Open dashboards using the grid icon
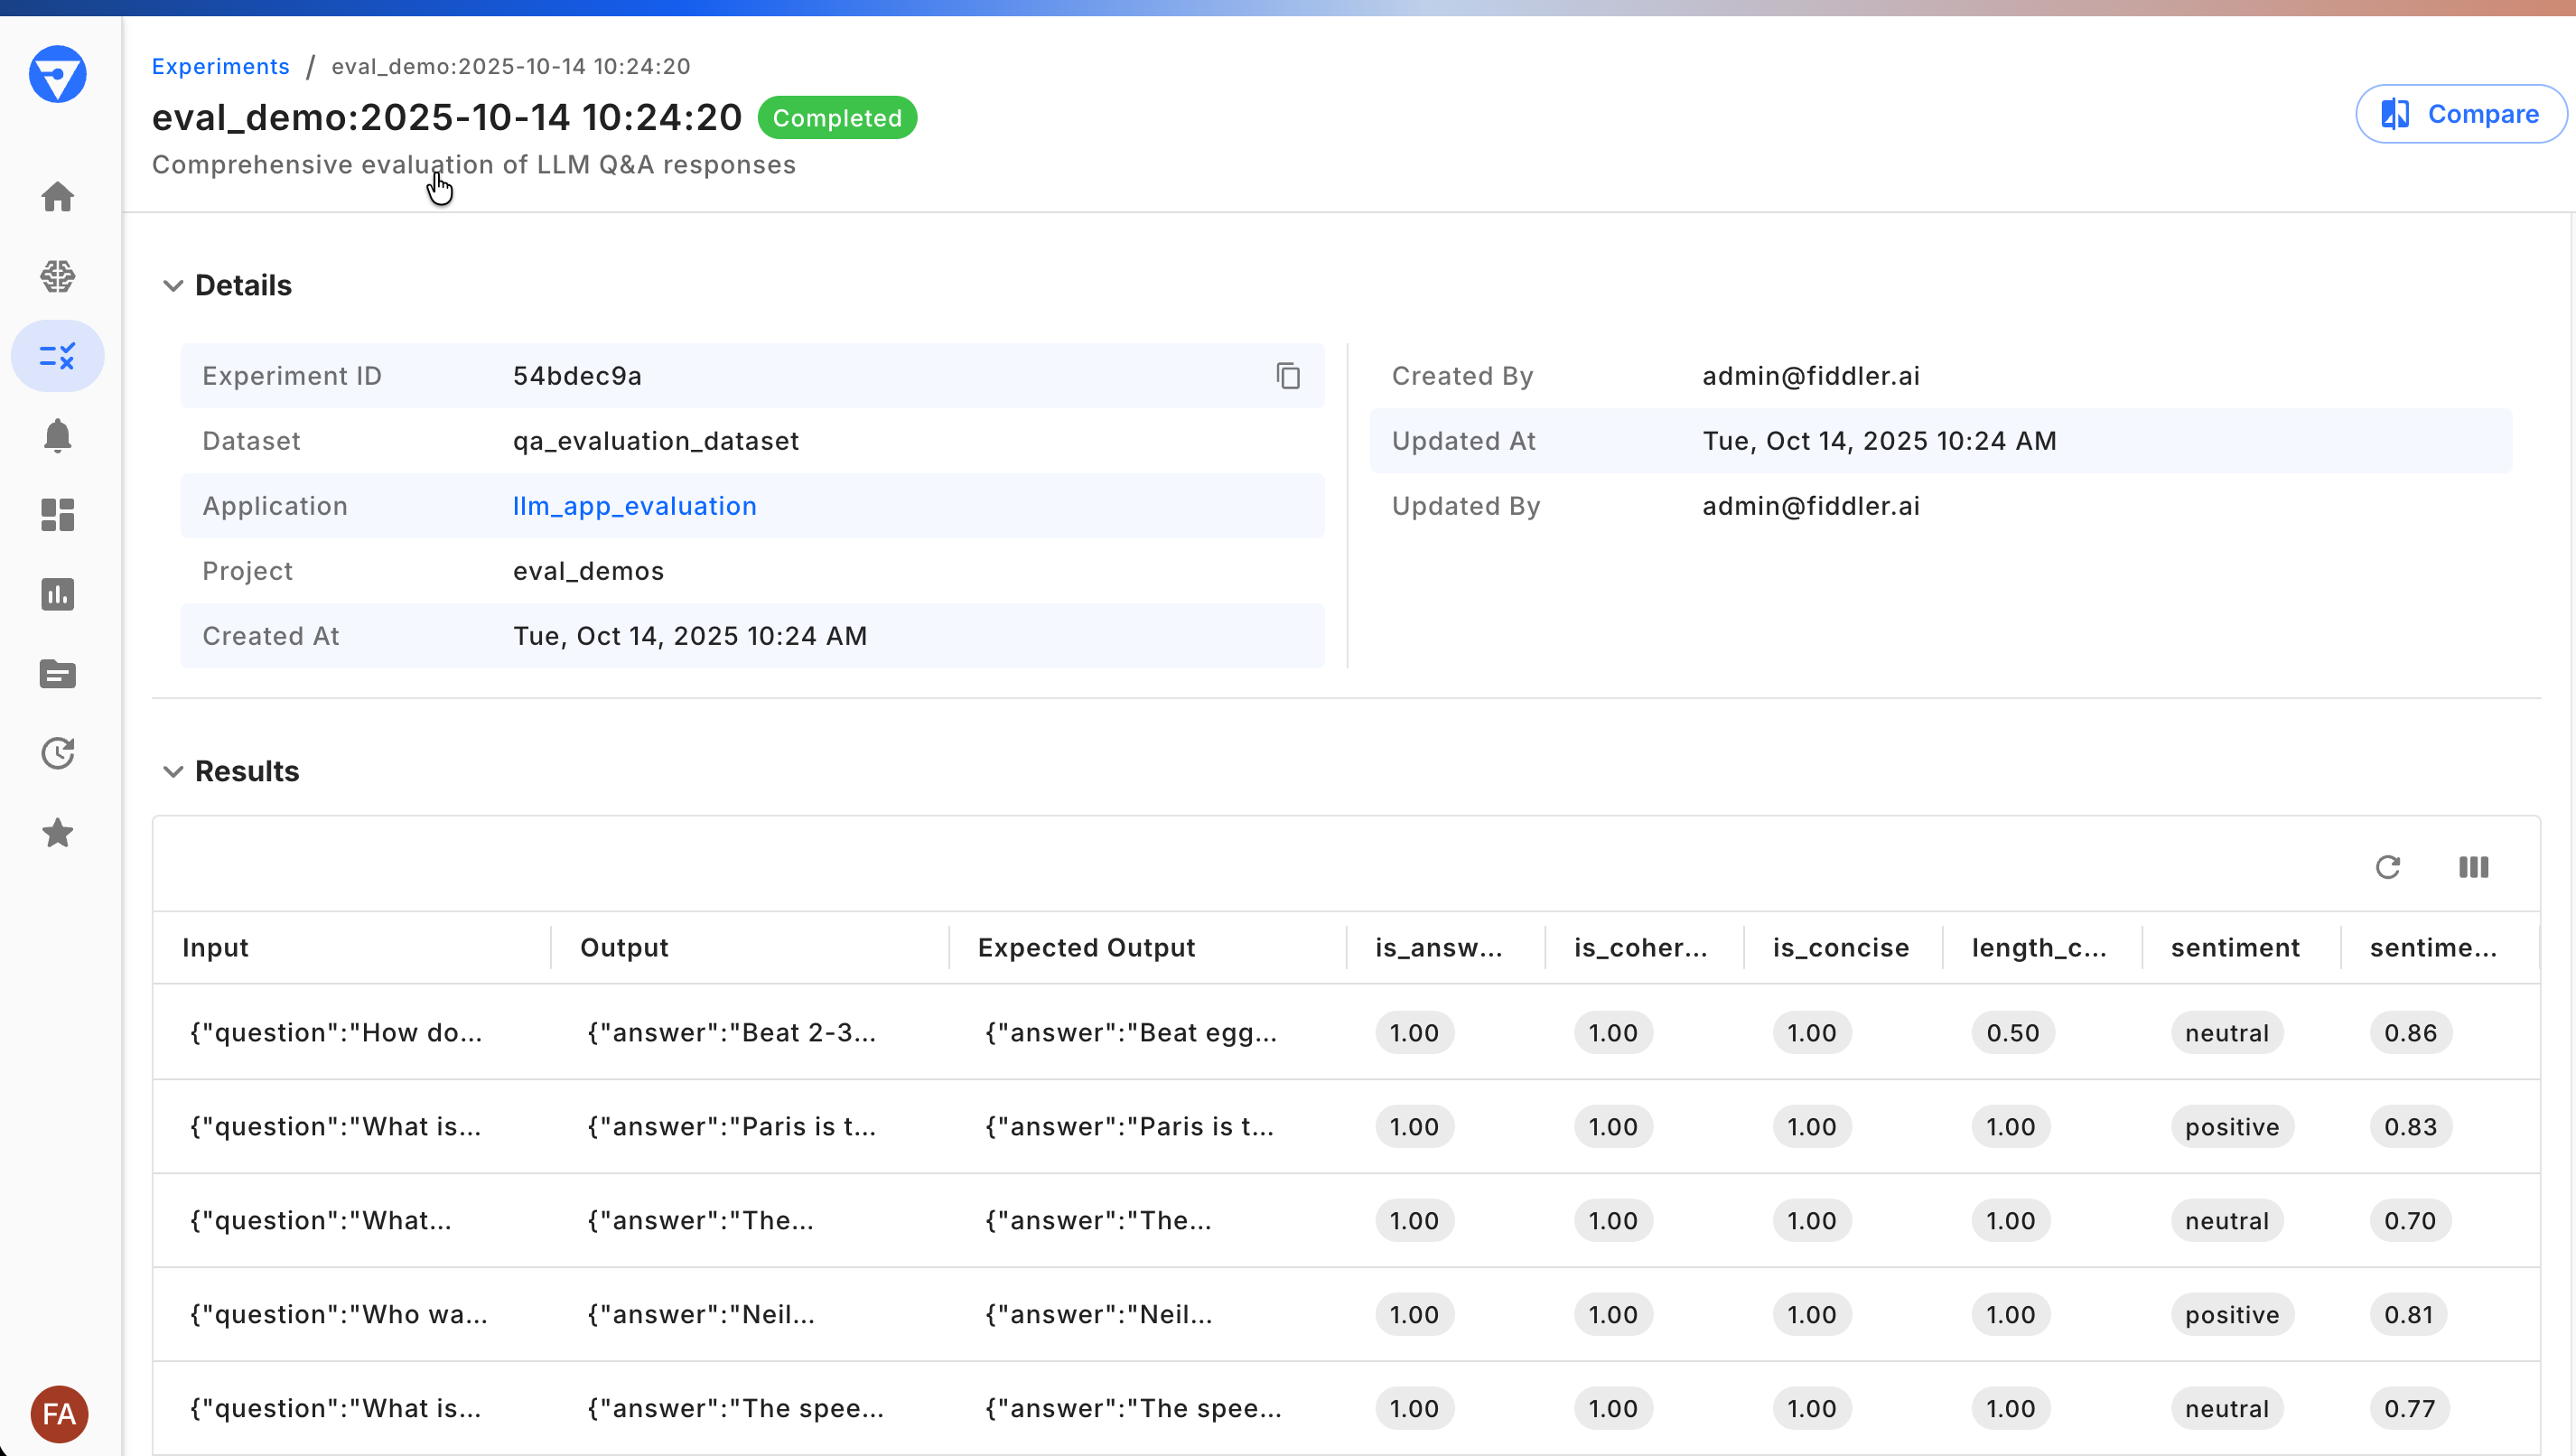The image size is (2576, 1456). [58, 514]
